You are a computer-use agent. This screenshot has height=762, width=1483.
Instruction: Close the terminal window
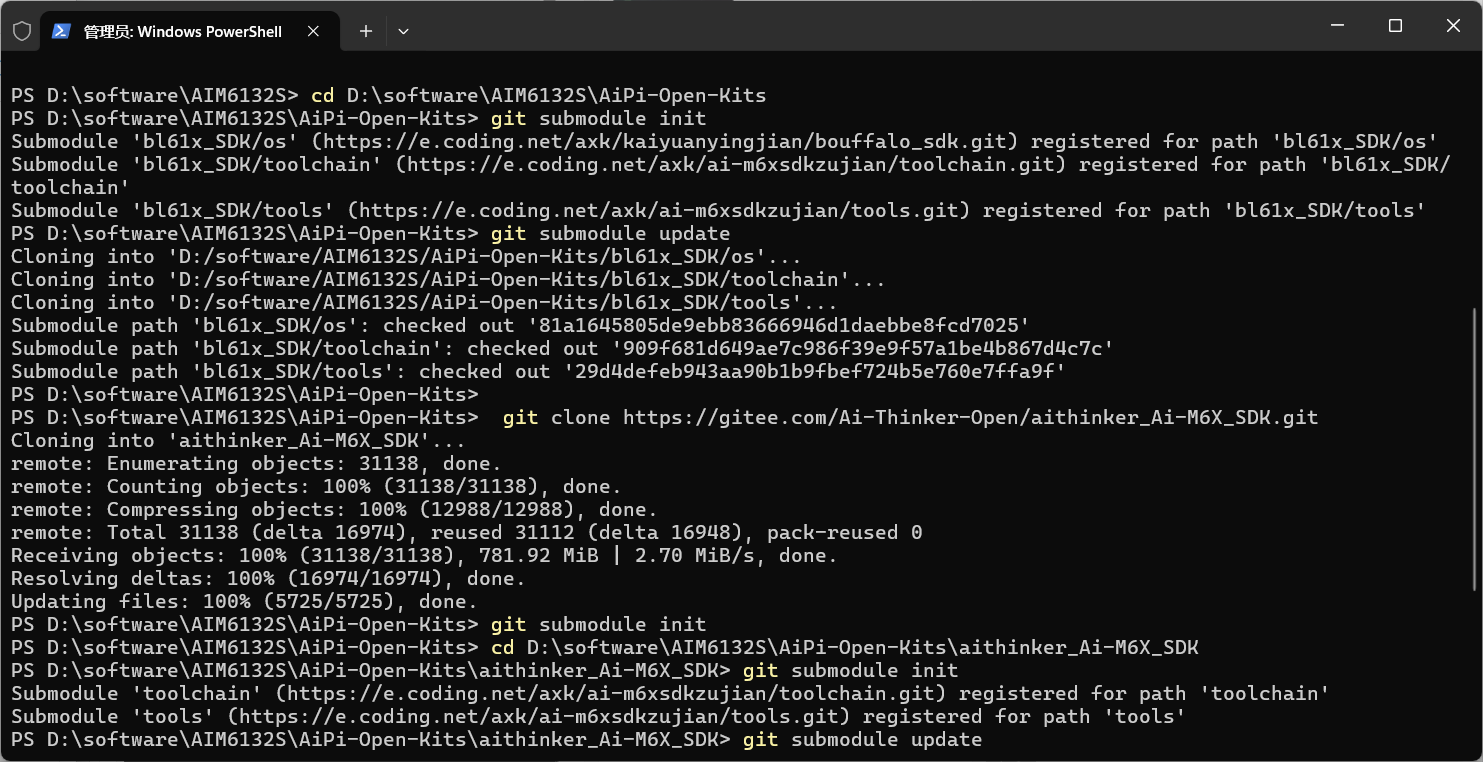(x=1454, y=26)
